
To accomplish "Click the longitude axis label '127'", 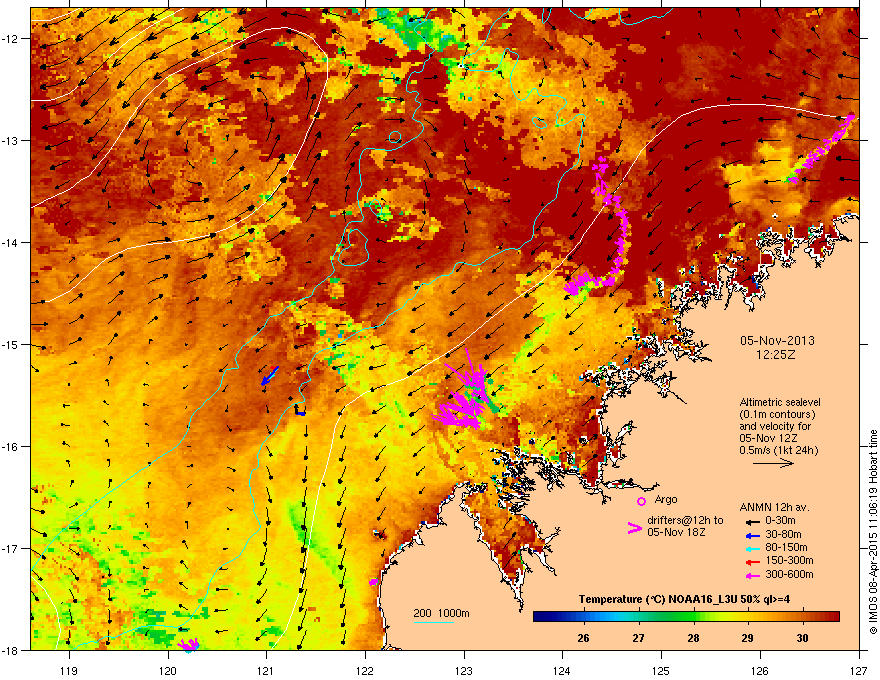I will click(x=858, y=671).
